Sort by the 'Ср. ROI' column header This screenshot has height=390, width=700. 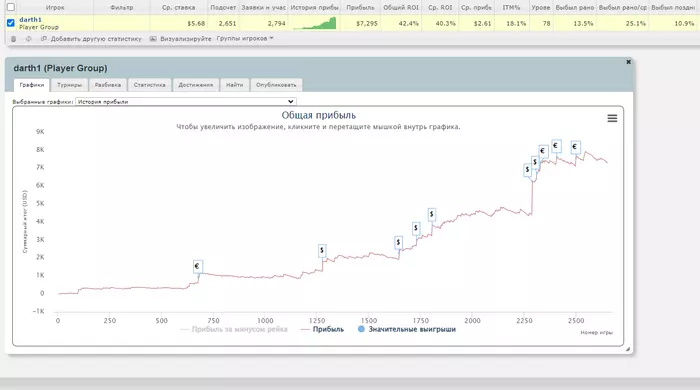(440, 8)
